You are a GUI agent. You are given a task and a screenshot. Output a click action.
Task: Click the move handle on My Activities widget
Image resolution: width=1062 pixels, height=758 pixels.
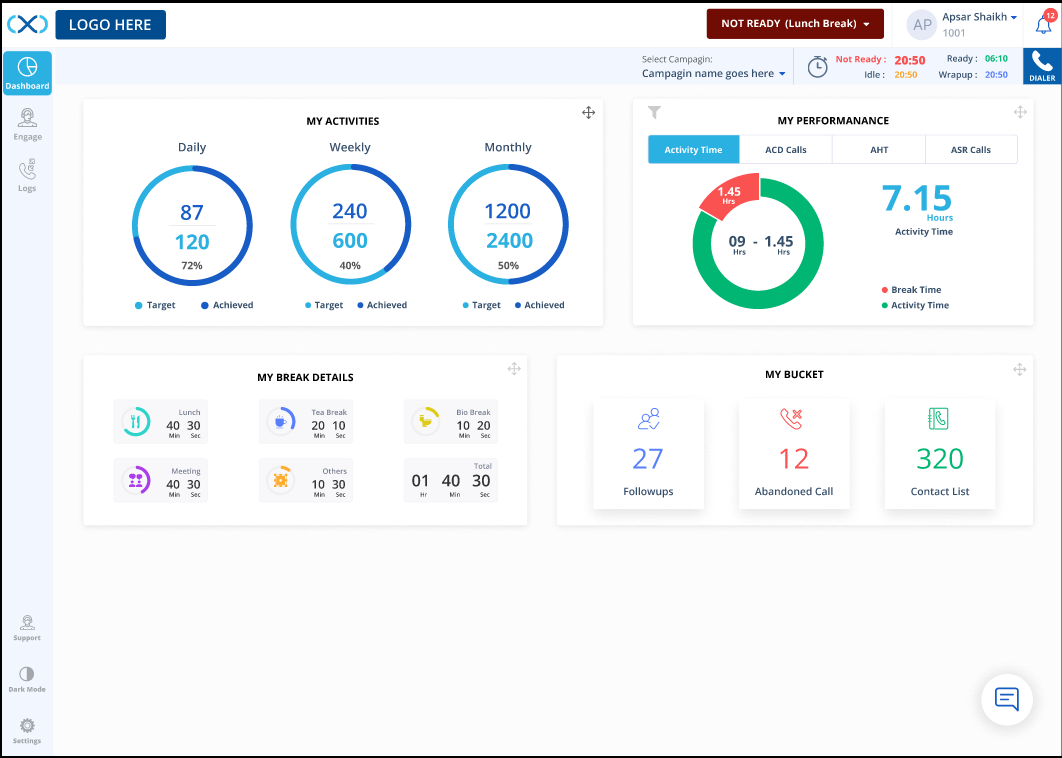click(x=588, y=113)
